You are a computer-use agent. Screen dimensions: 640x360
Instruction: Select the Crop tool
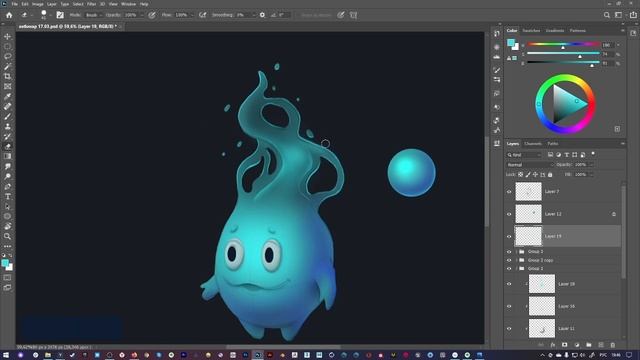pyautogui.click(x=7, y=76)
